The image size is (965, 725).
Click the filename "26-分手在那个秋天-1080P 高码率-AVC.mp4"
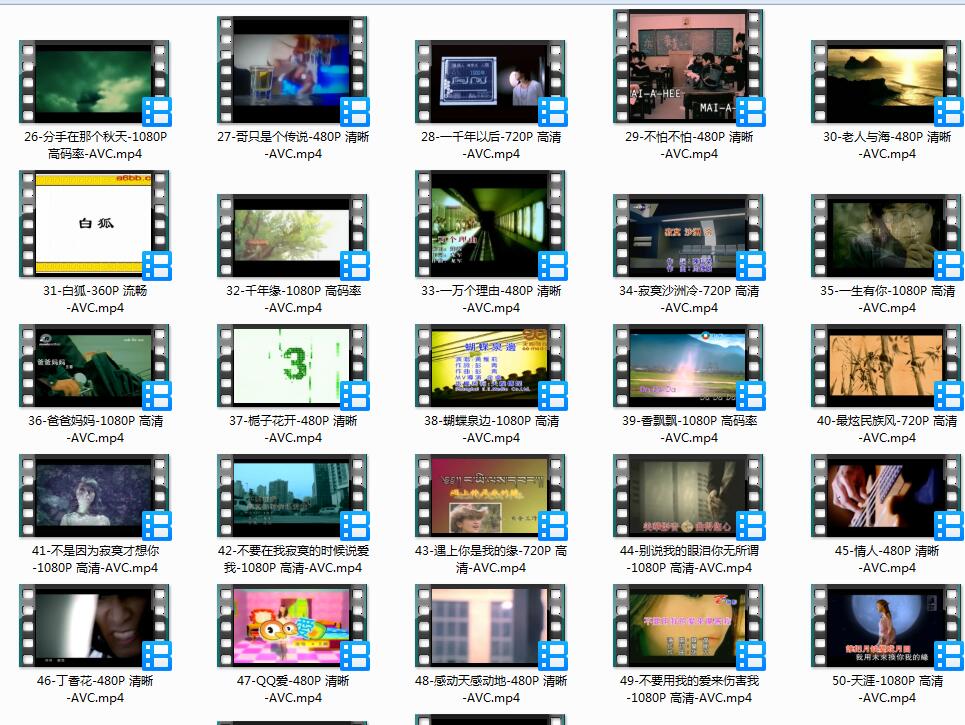tap(95, 145)
